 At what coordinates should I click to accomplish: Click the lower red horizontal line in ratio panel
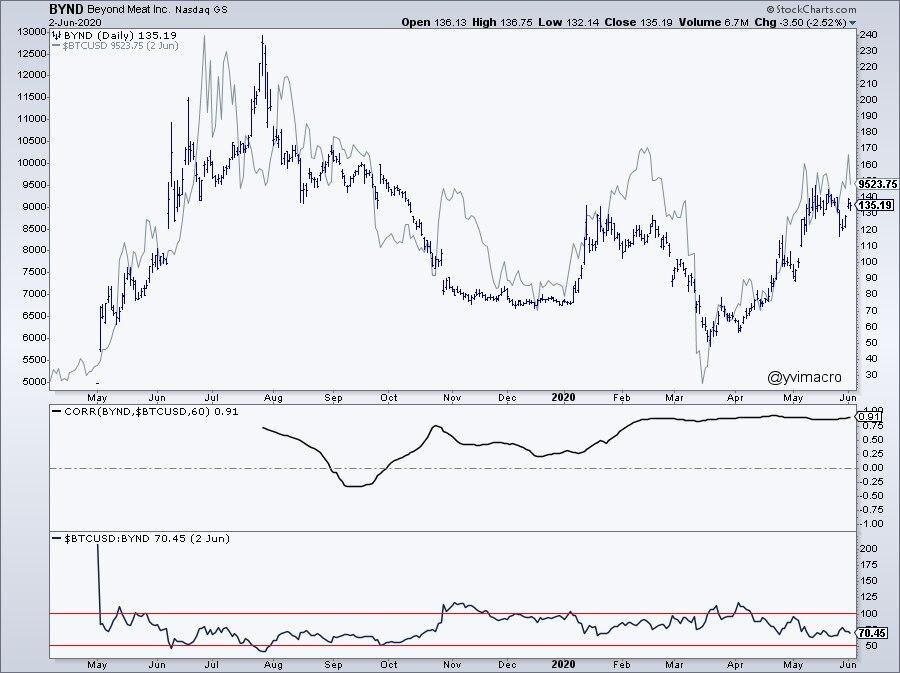[453, 646]
